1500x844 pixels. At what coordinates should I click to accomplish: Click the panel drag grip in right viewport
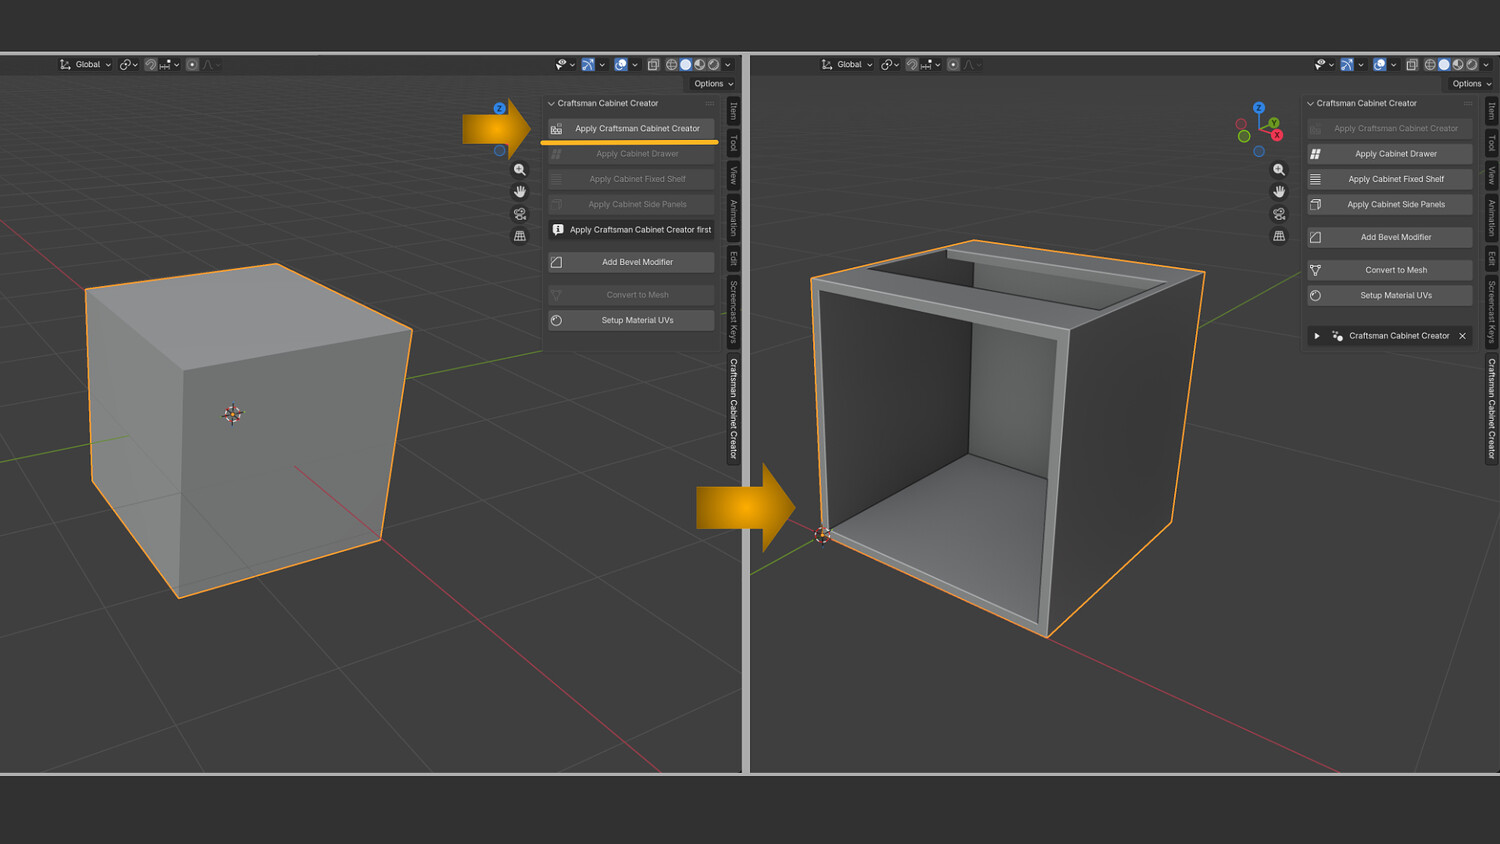(x=1468, y=103)
